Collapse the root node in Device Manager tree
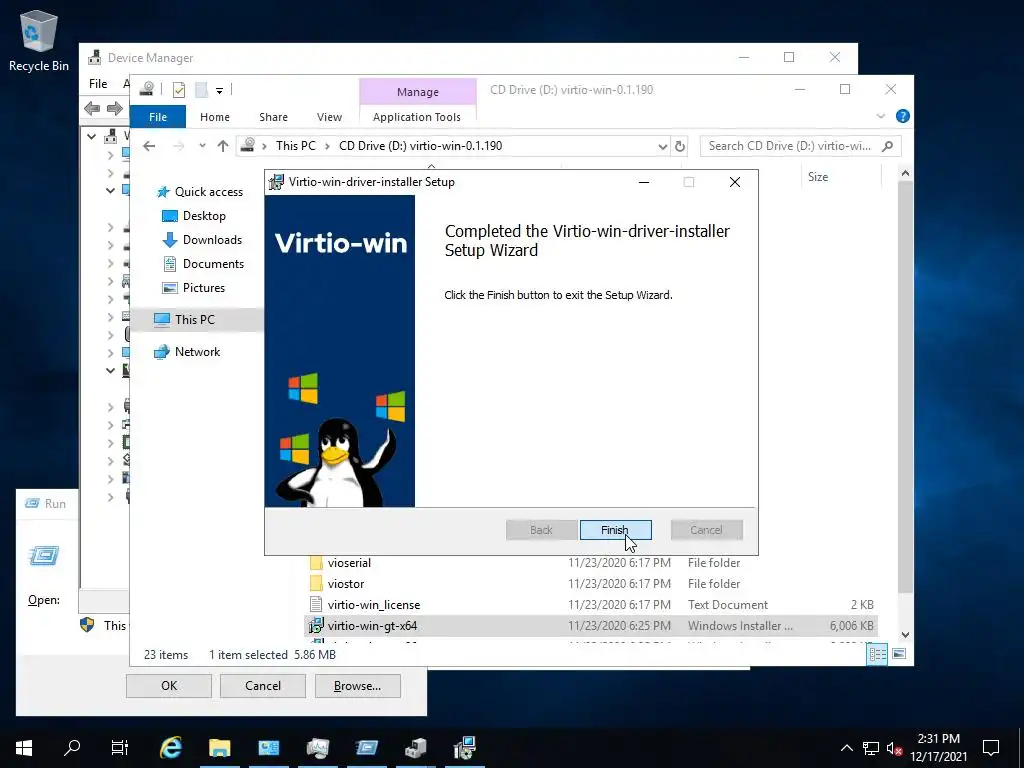 (91, 136)
